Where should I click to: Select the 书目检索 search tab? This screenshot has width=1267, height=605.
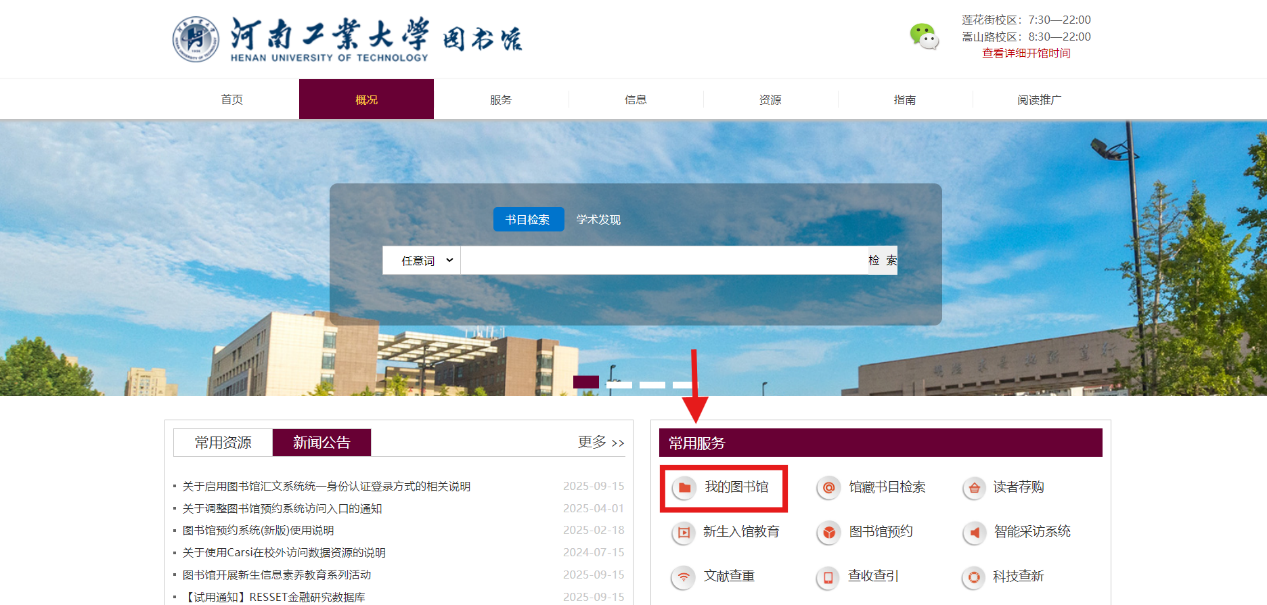527,219
